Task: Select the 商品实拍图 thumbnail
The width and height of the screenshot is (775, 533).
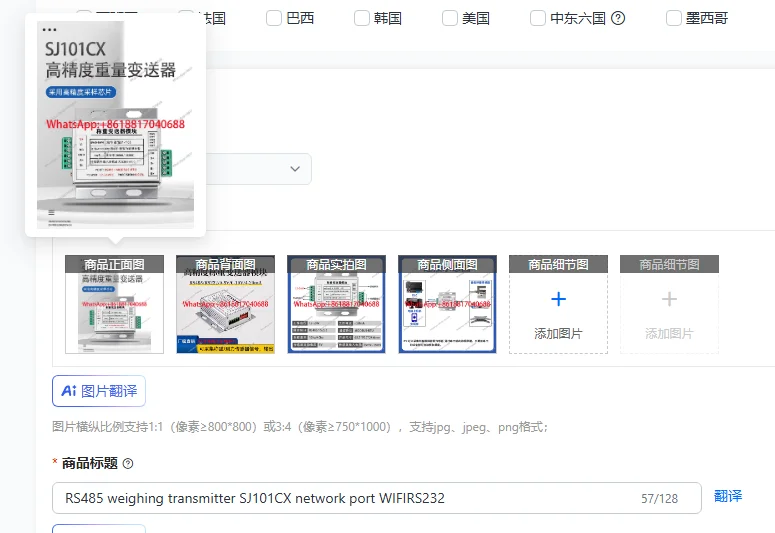Action: (336, 304)
